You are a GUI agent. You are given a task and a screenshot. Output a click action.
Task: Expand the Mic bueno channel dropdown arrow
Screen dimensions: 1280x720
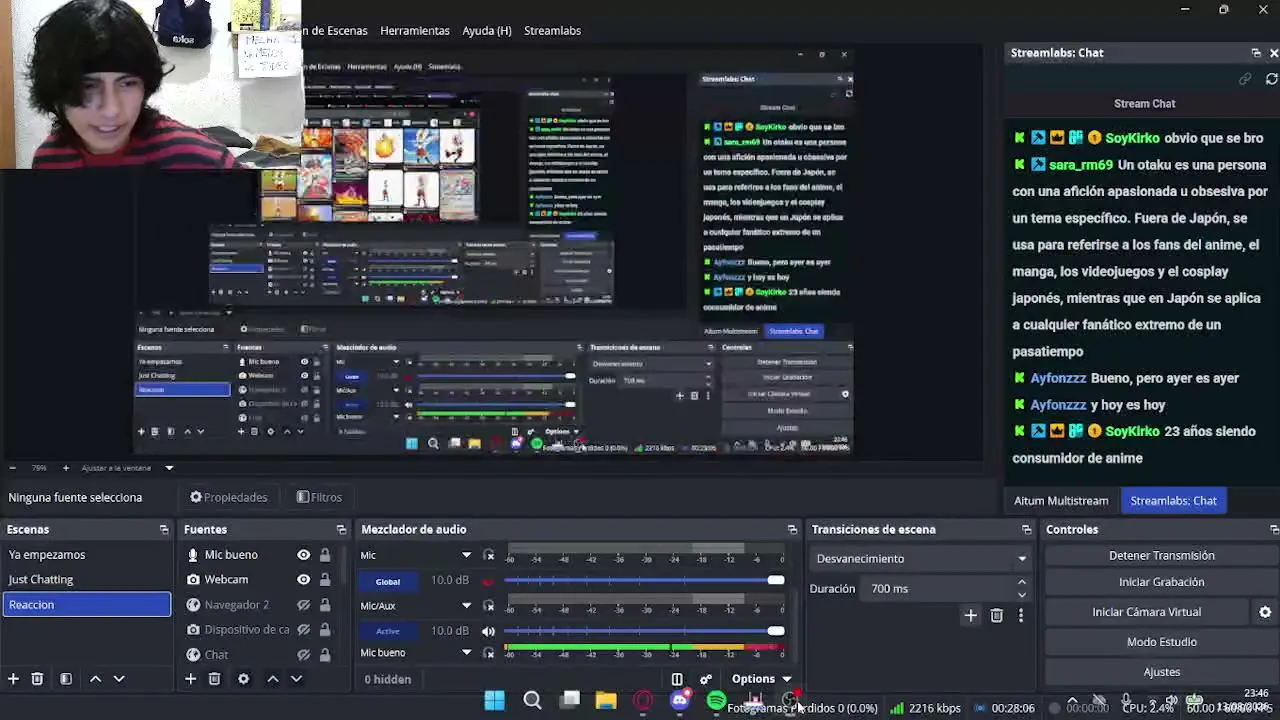click(466, 653)
